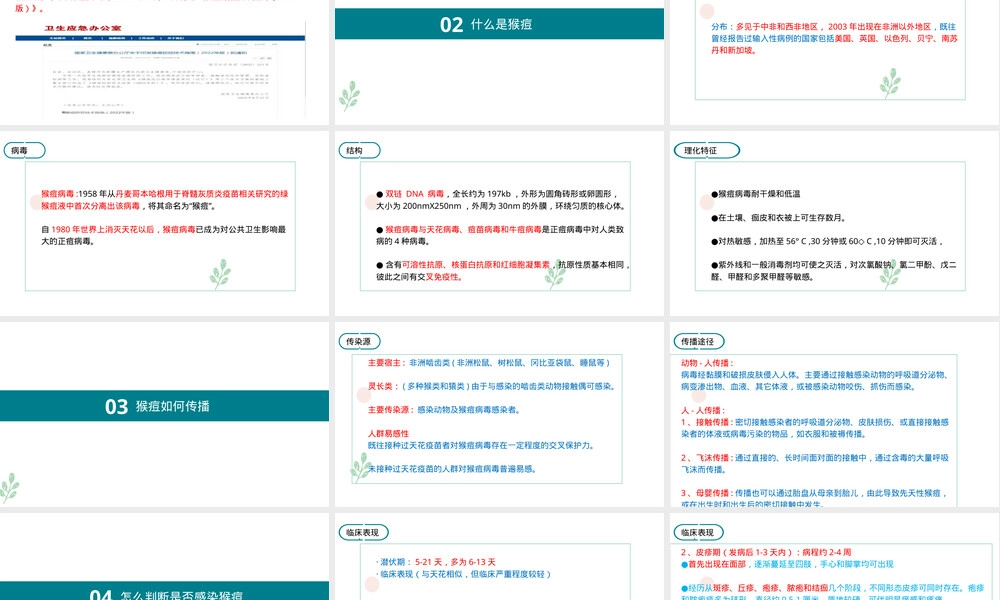This screenshot has width=1000, height=600.
Task: Click the pink circle on the 结构 slide
Action: click(371, 202)
